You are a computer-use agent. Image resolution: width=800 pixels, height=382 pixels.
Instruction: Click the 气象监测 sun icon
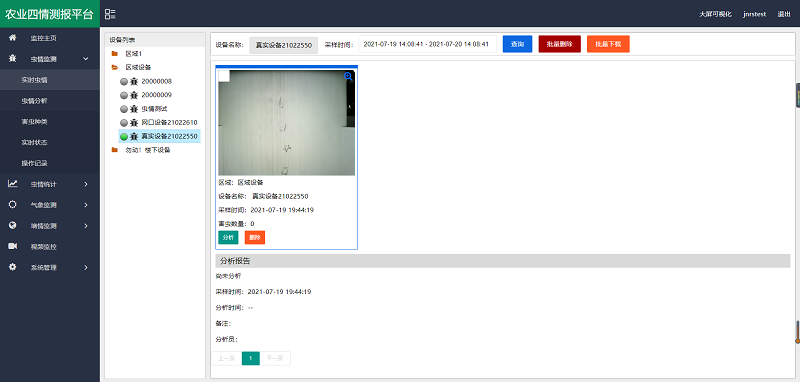pos(13,205)
